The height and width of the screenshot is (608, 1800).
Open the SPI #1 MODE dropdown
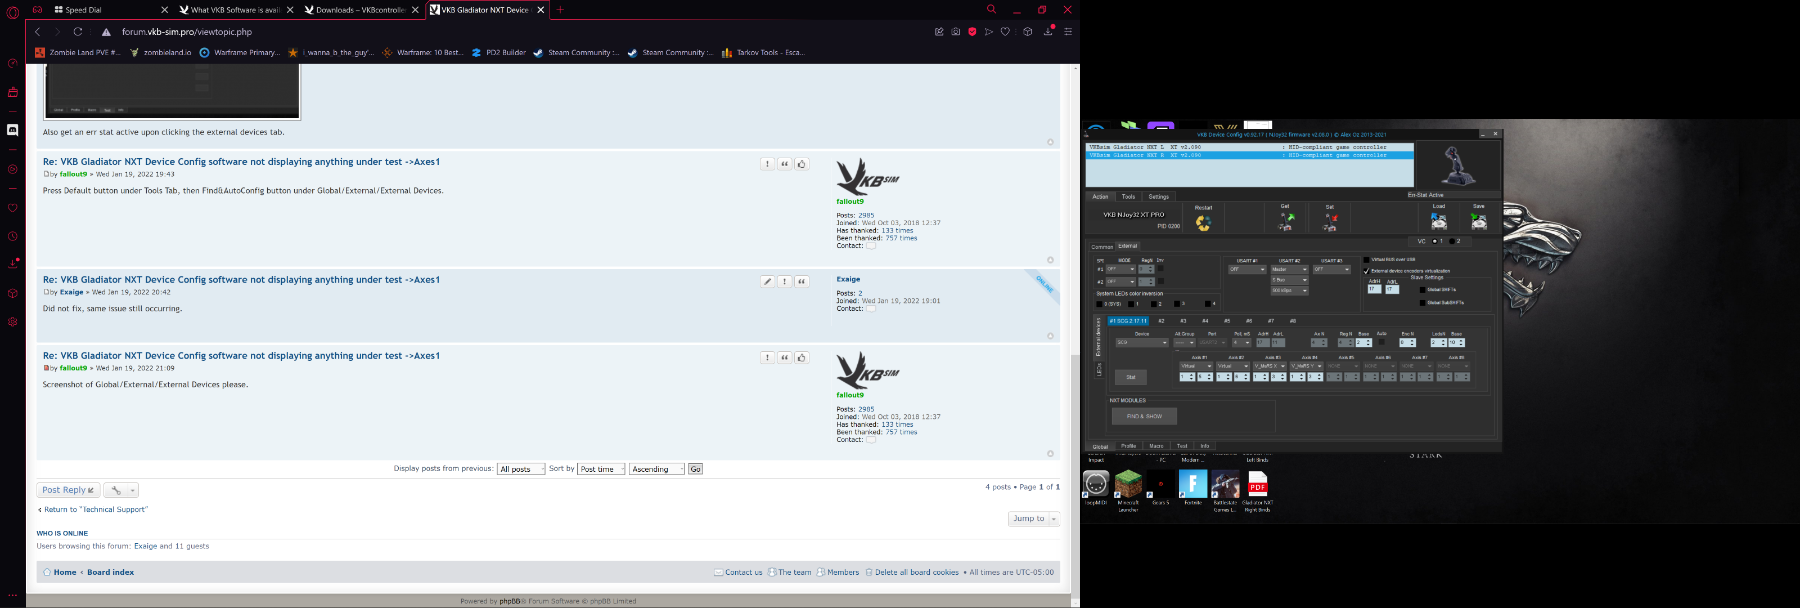click(x=1120, y=269)
